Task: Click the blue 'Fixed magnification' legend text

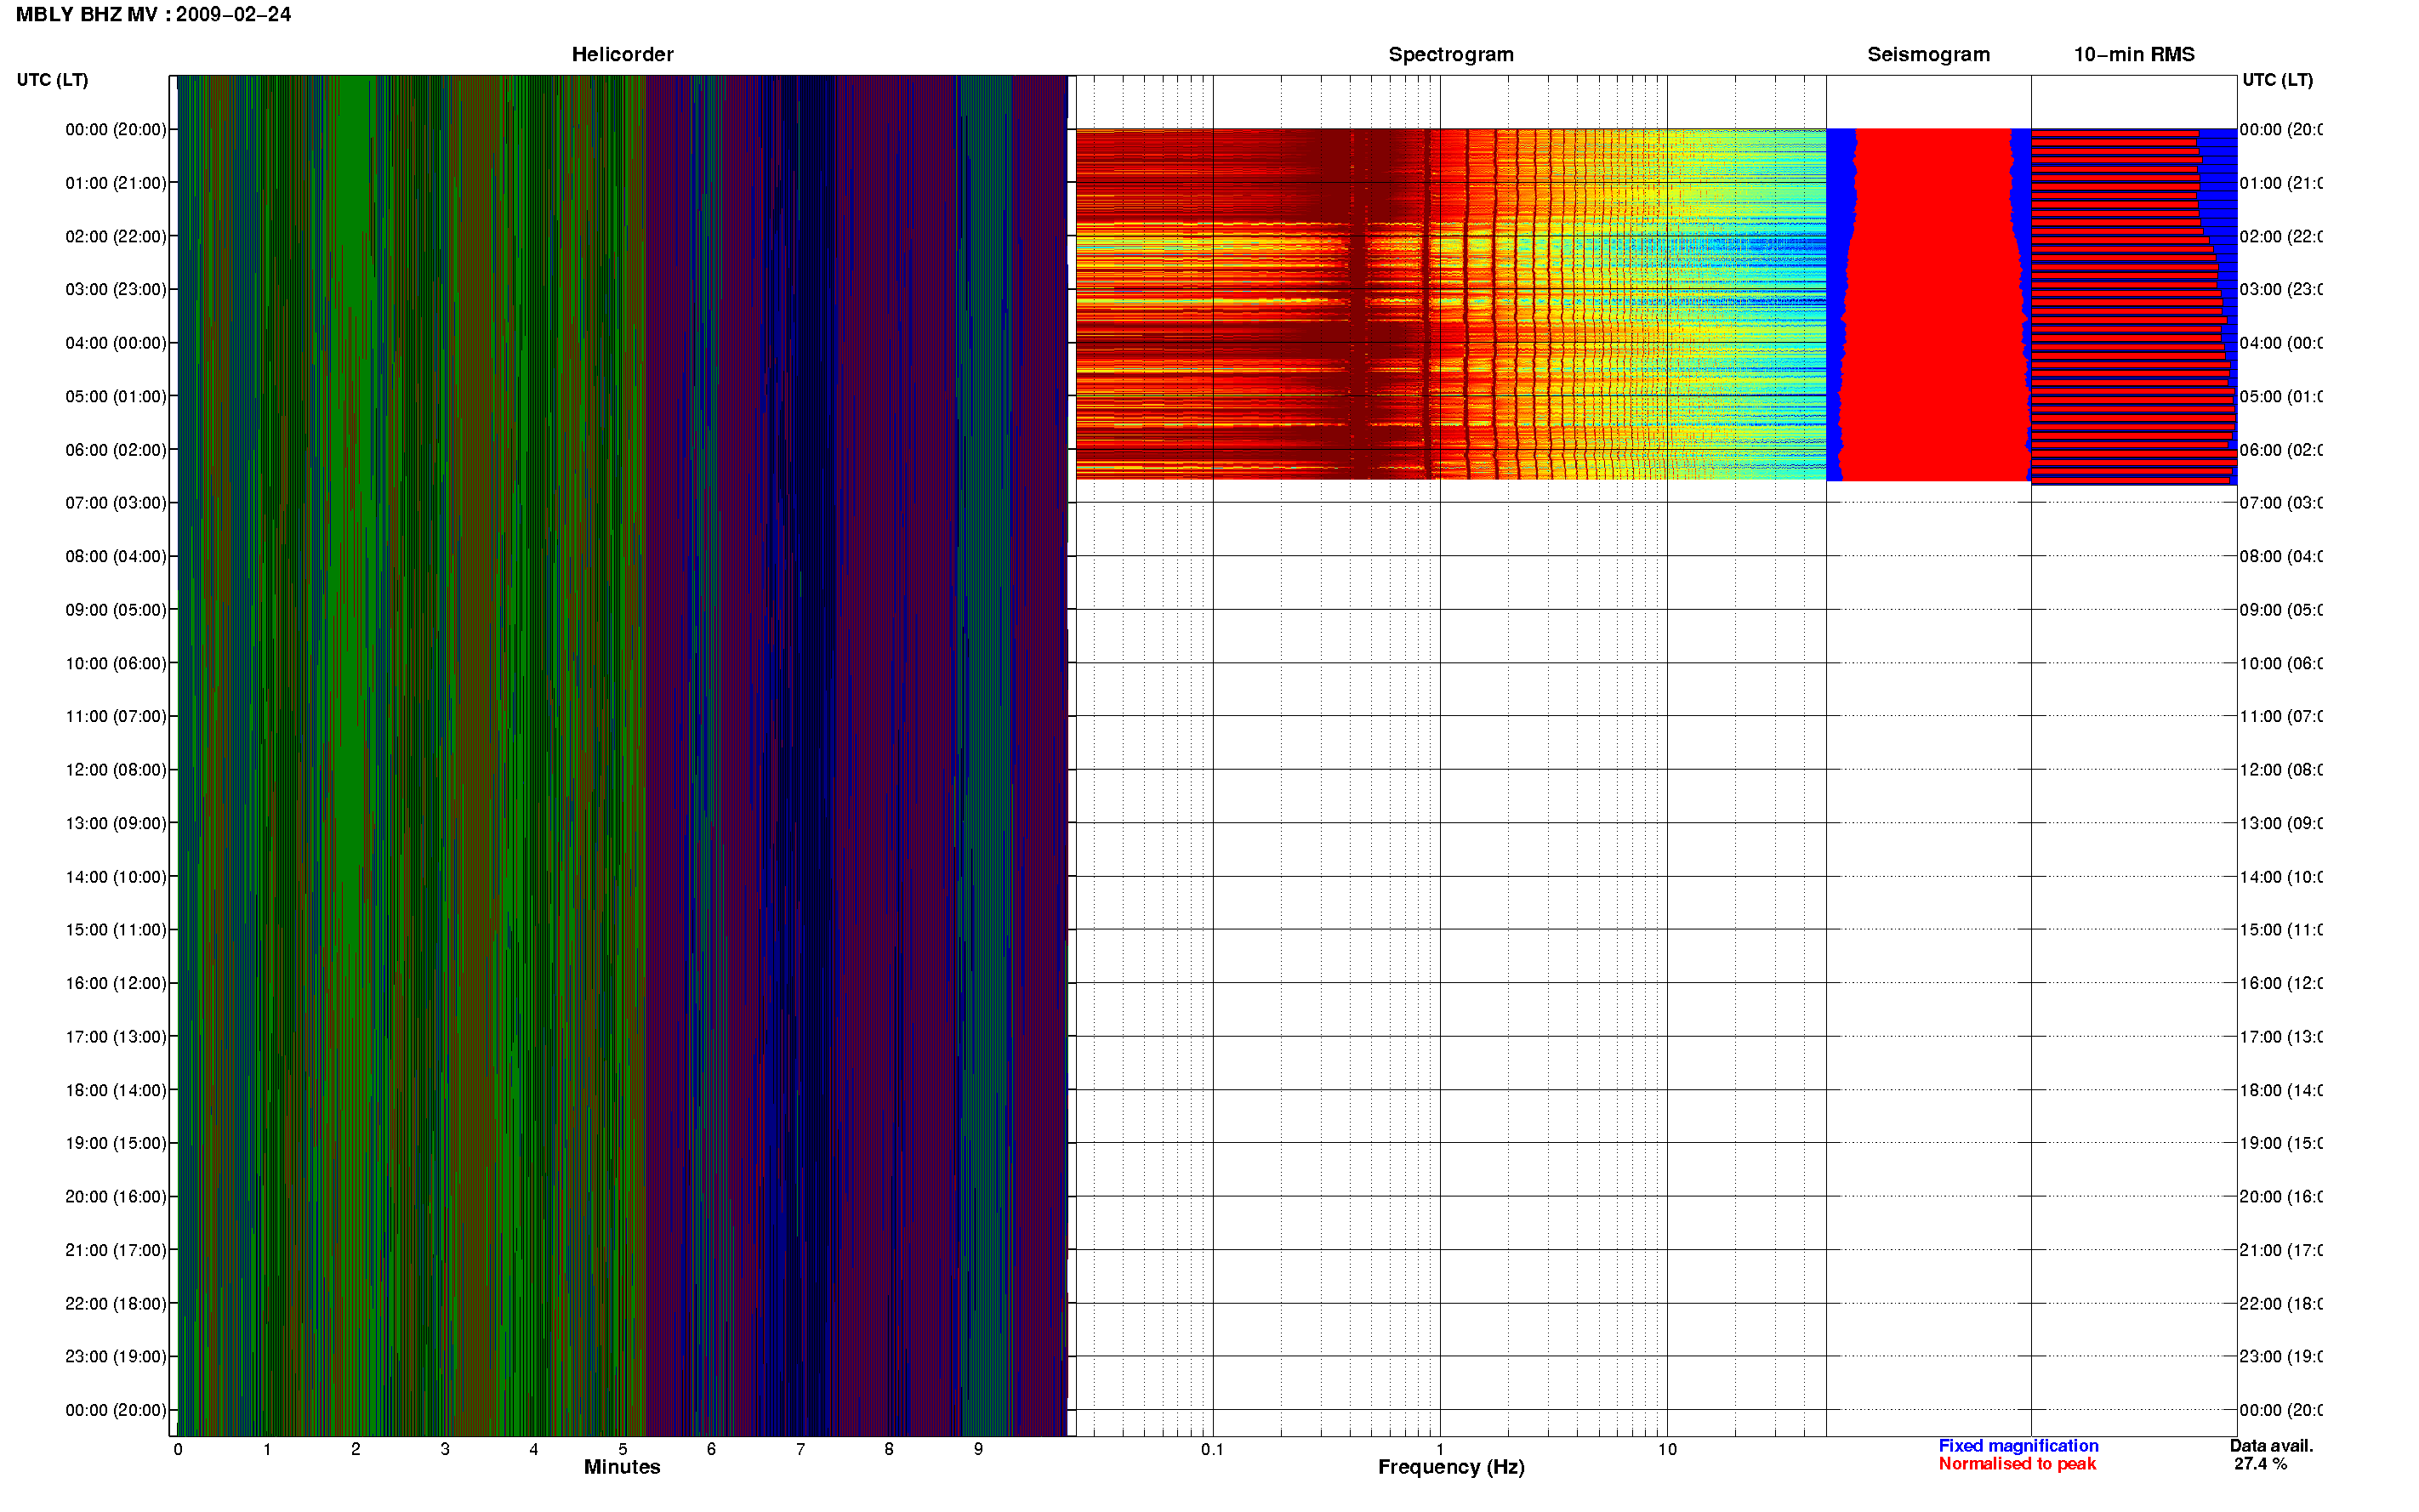Action: pos(2018,1446)
